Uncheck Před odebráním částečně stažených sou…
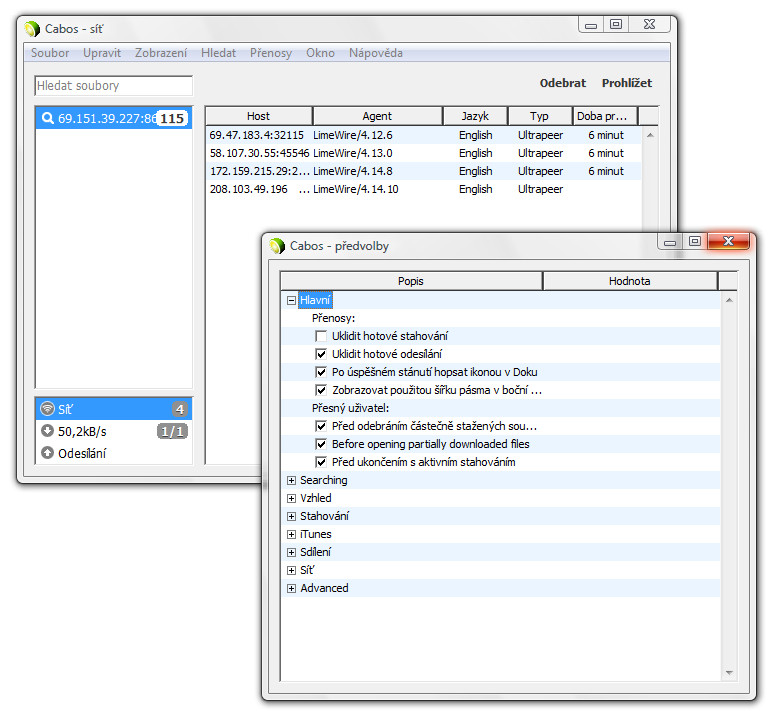The width and height of the screenshot is (773, 715). click(321, 426)
